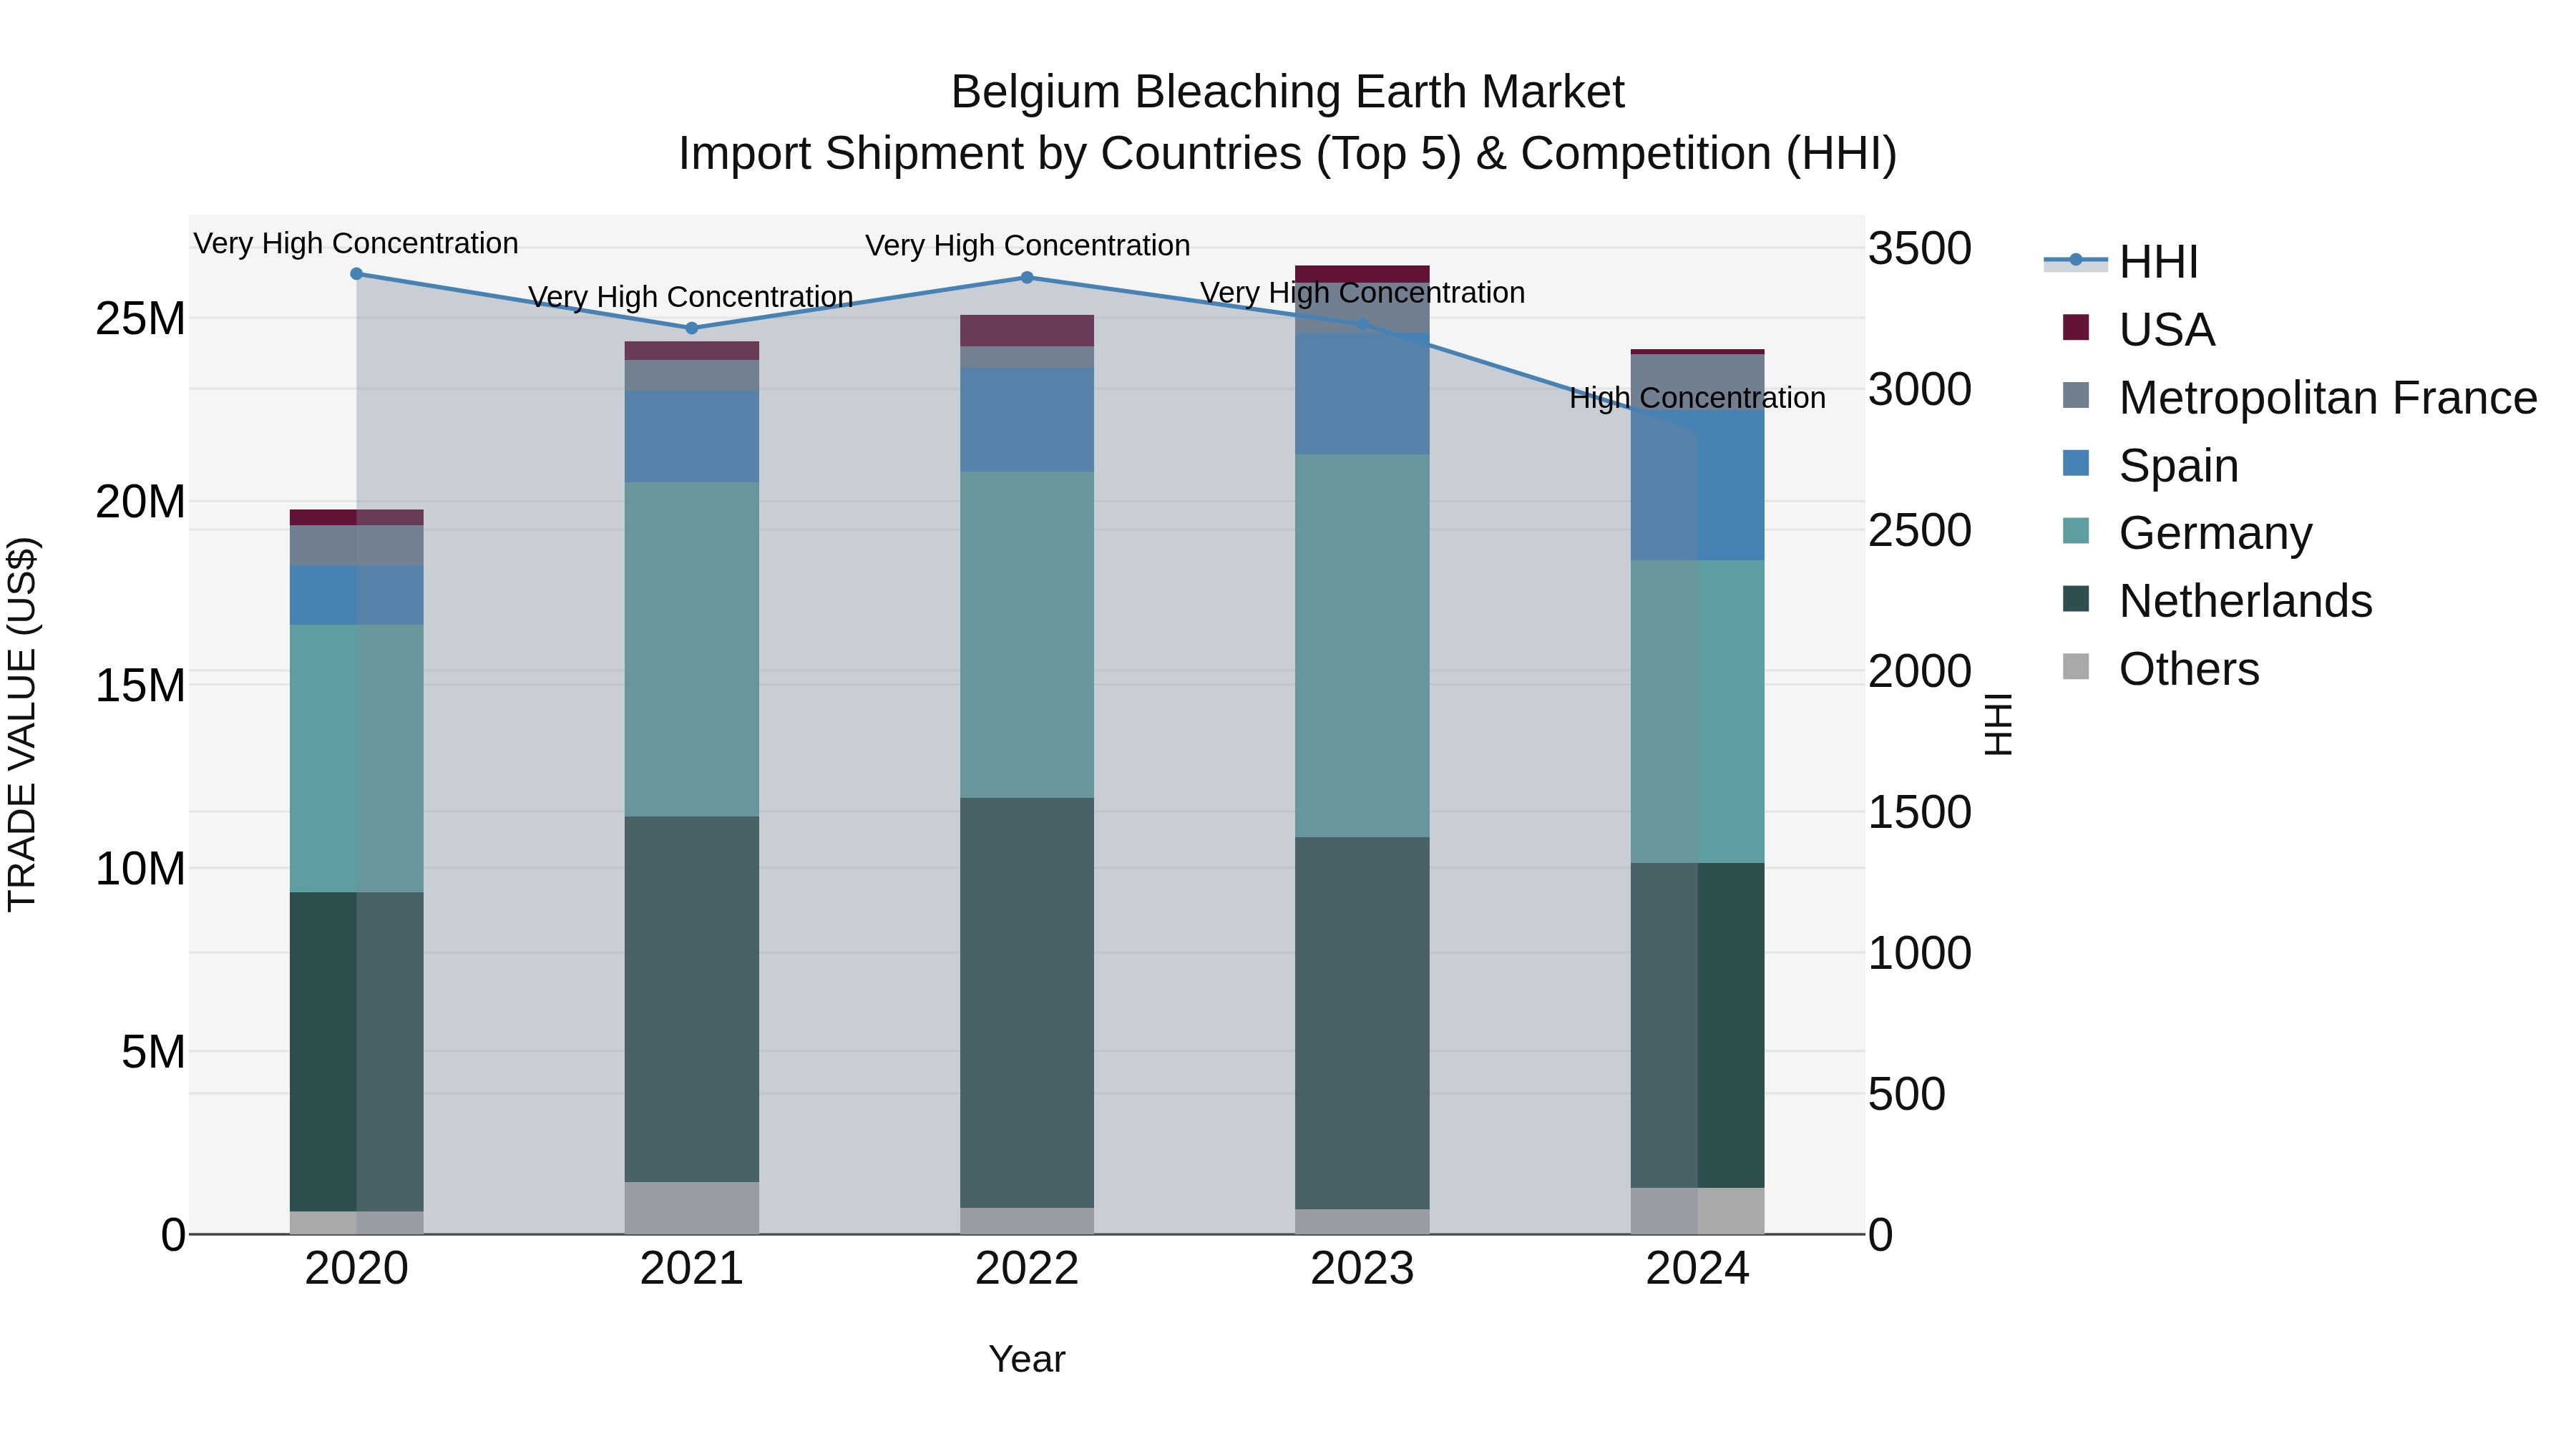Click the 2023 USA bar segment
The width and height of the screenshot is (2576, 1449).
(1362, 274)
